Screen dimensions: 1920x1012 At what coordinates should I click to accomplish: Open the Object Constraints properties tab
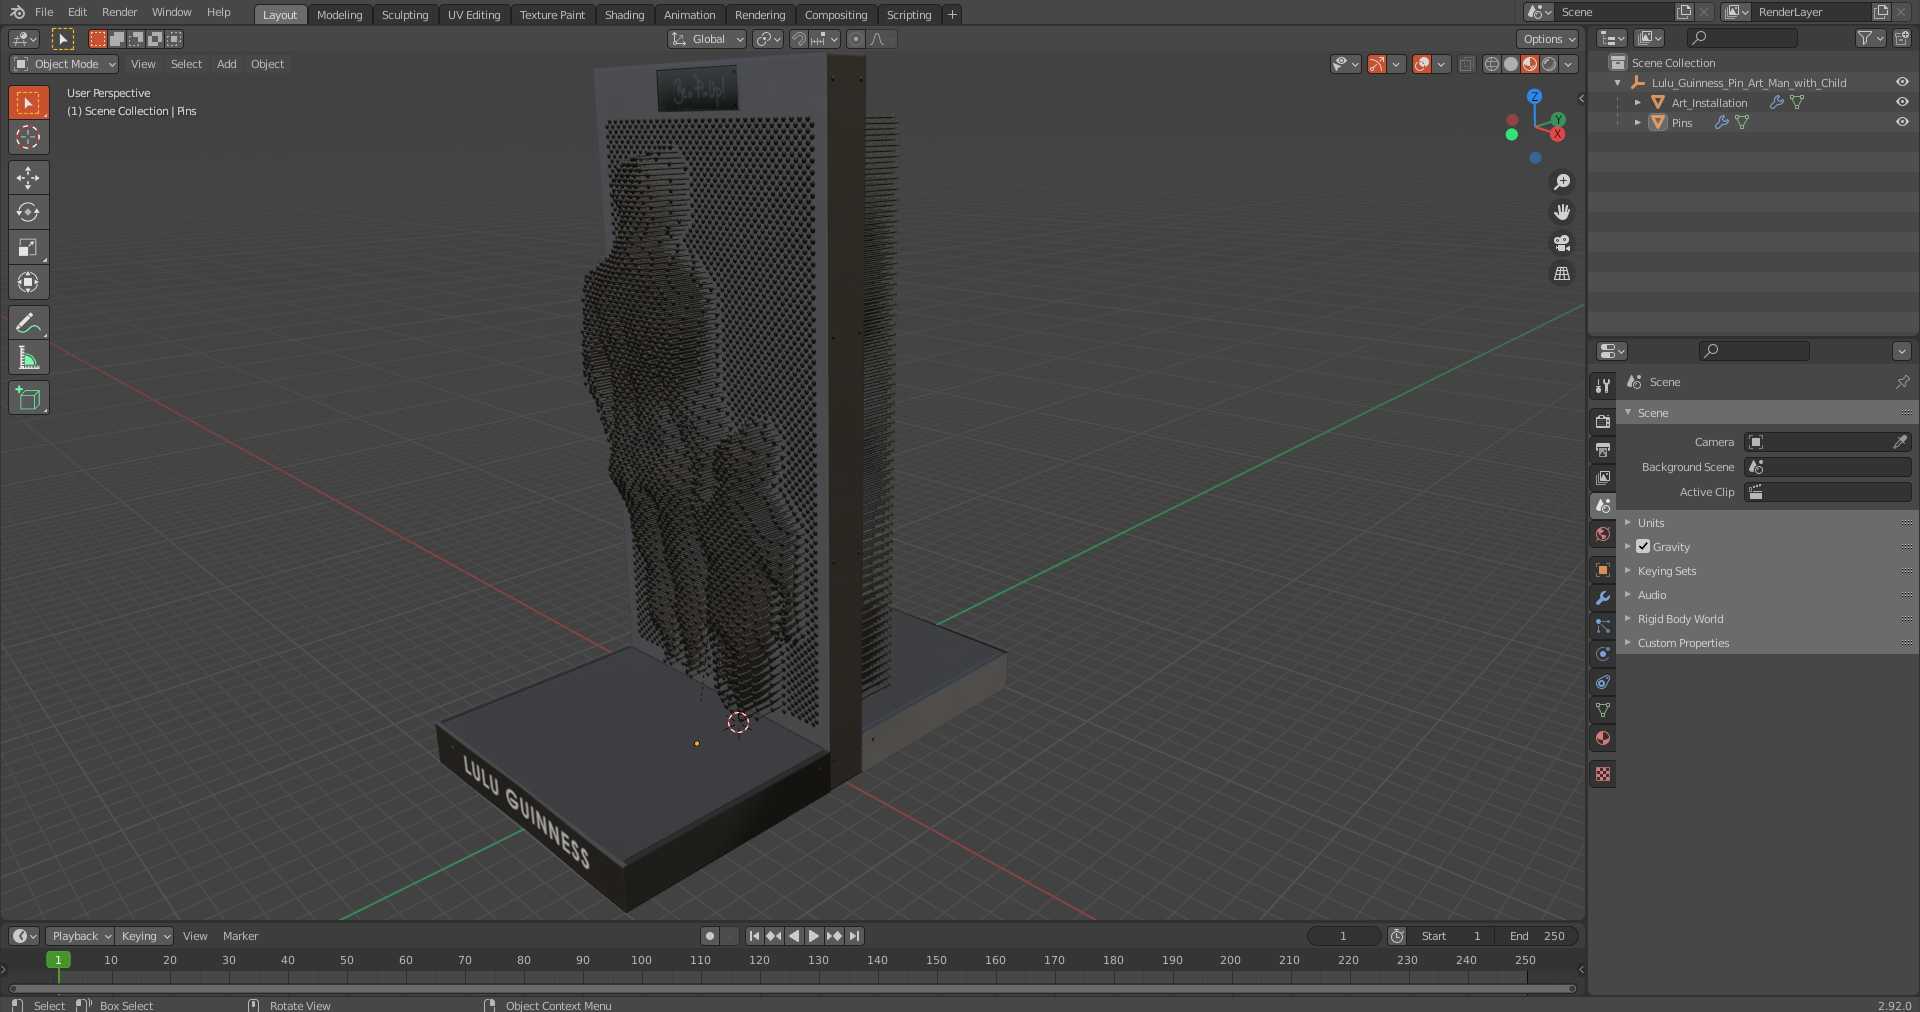(x=1603, y=682)
